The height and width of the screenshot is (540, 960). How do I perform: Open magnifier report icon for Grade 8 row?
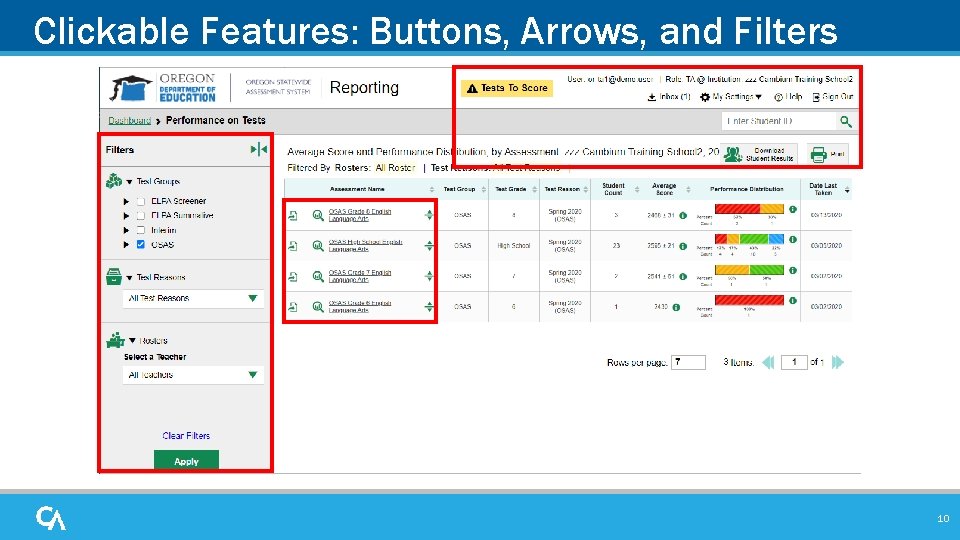pyautogui.click(x=318, y=216)
